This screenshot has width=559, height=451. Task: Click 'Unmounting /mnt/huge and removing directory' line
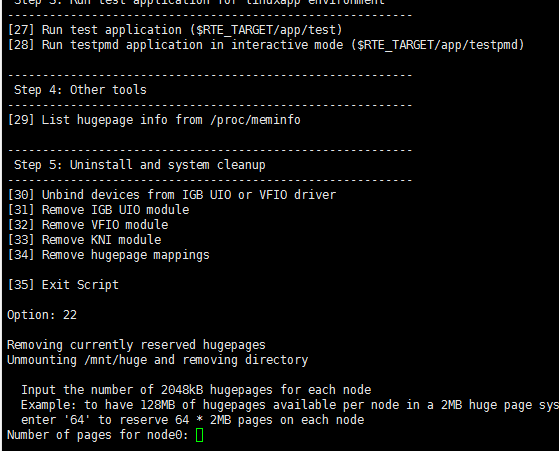158,360
